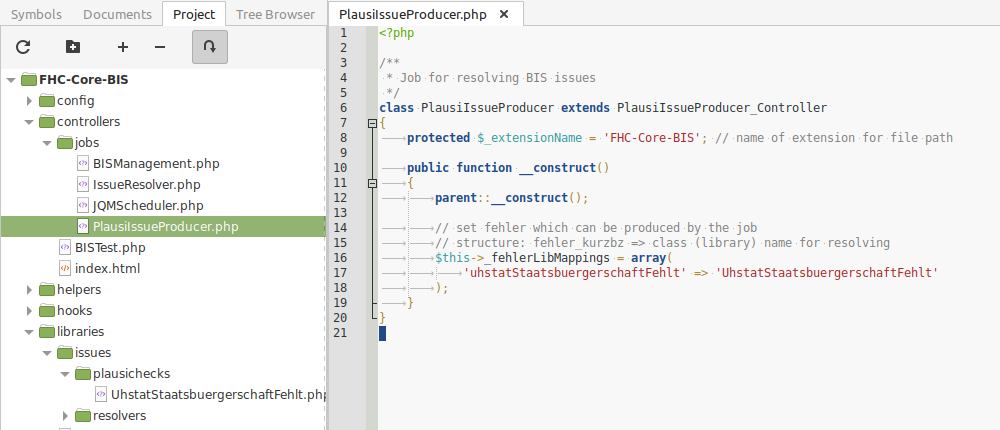Click the UhstatStaatsbuergerschaftFehlt.php file icon
1000x430 pixels.
point(101,394)
